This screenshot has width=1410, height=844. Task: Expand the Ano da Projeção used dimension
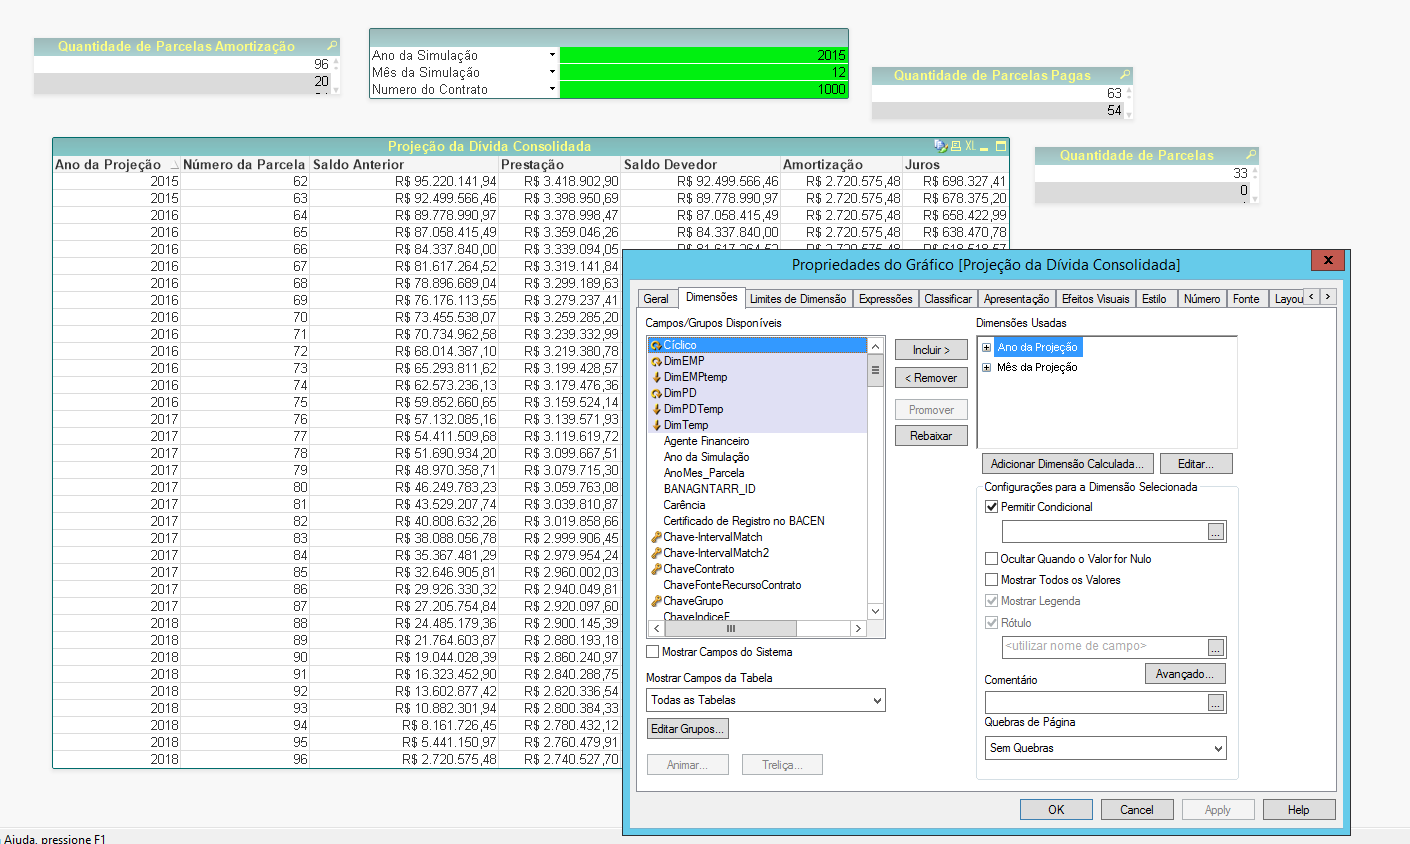(986, 347)
